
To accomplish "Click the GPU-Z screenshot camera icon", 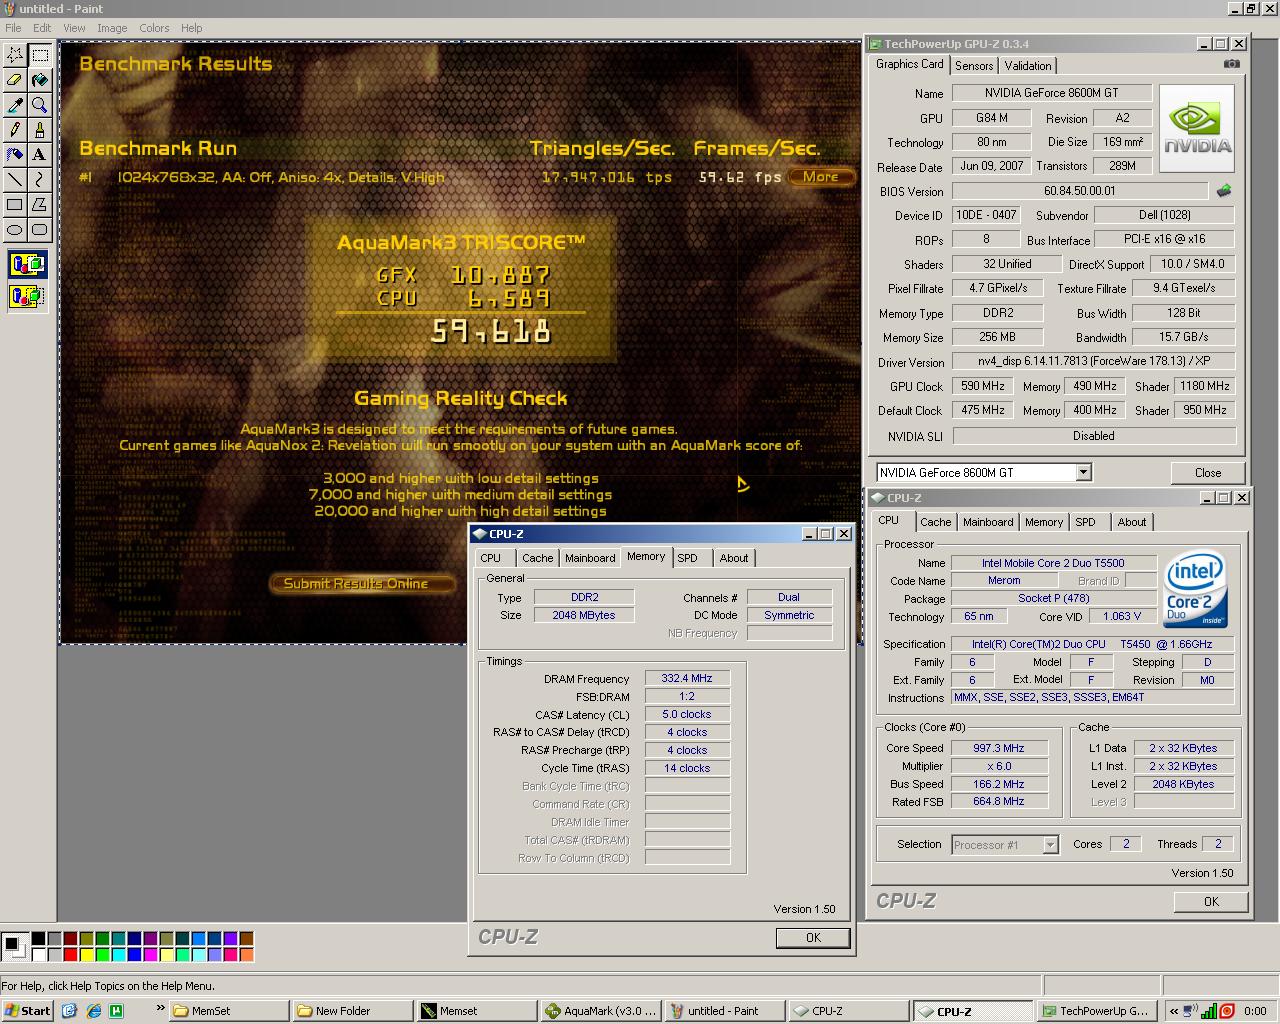I will 1232,64.
